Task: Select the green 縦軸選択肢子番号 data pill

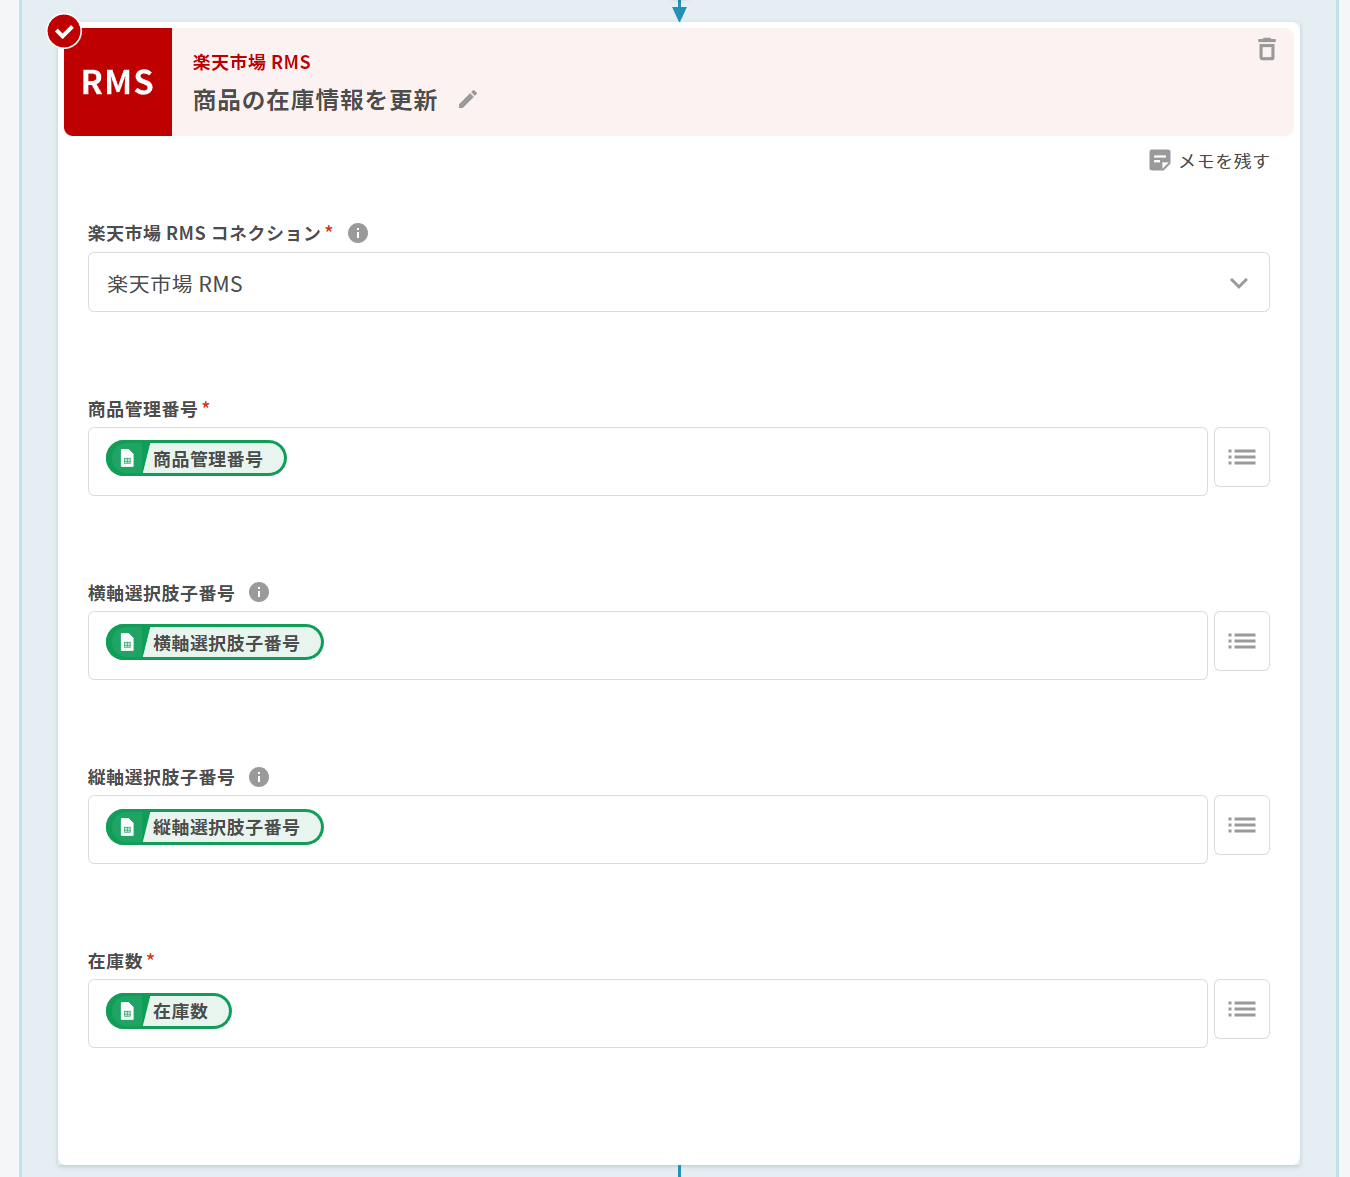Action: tap(215, 827)
